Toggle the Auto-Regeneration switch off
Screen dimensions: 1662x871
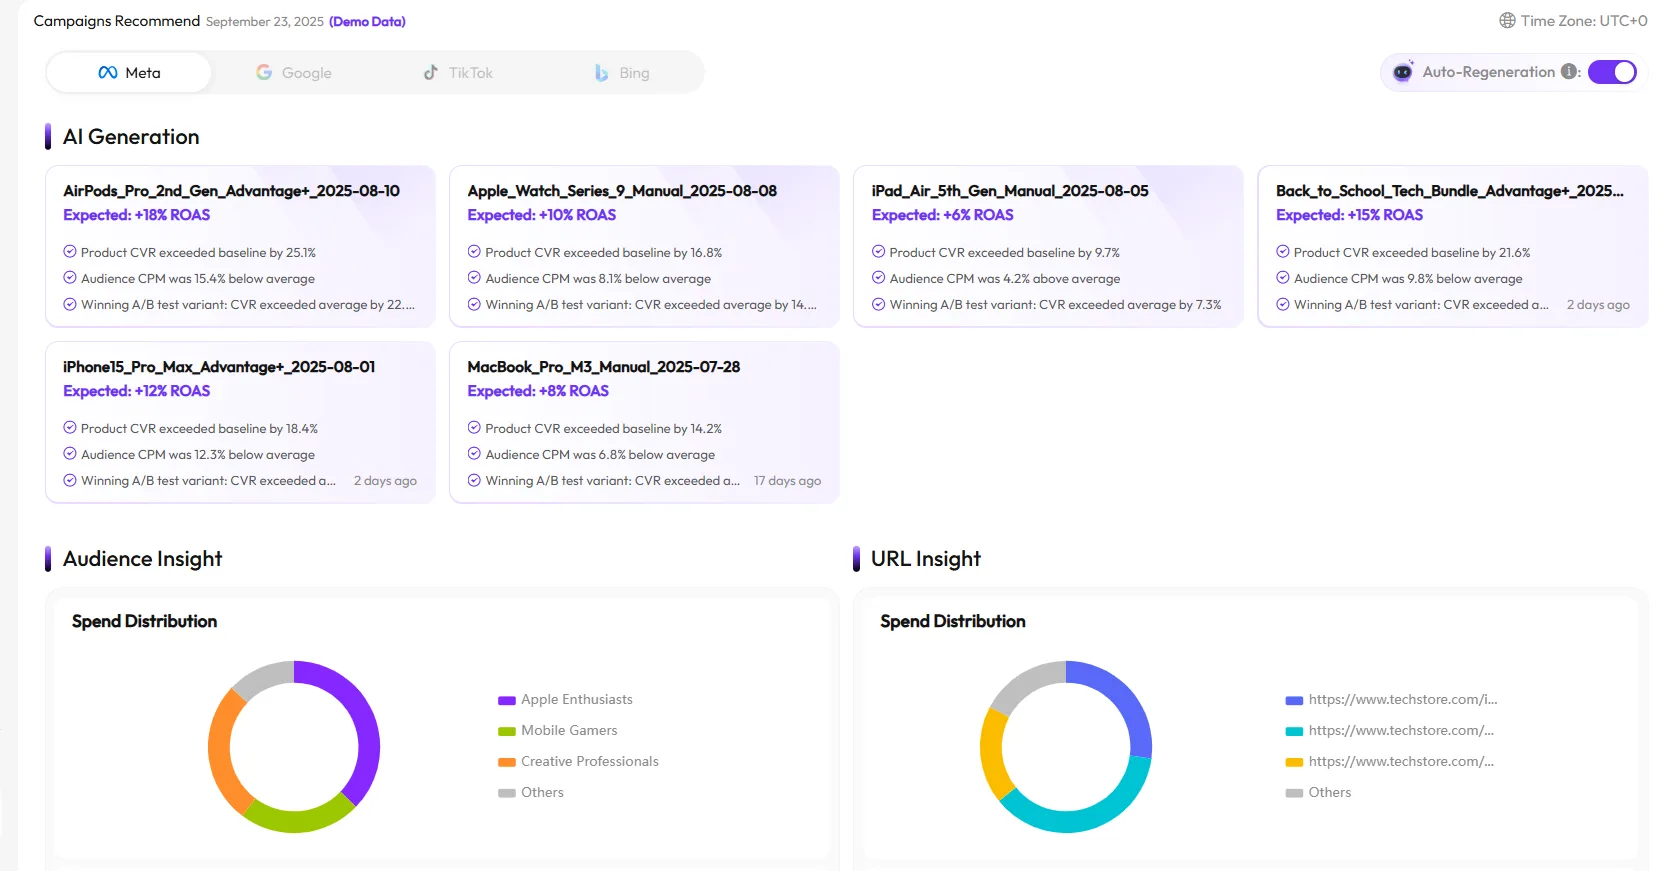(x=1612, y=72)
